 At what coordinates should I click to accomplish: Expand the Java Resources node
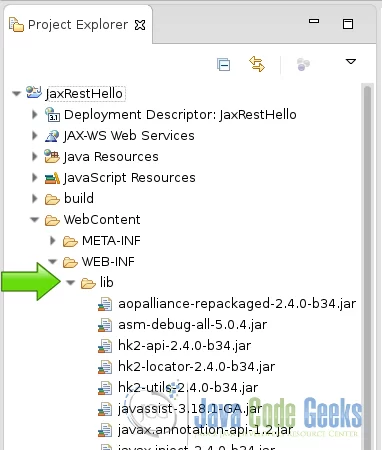pos(34,157)
